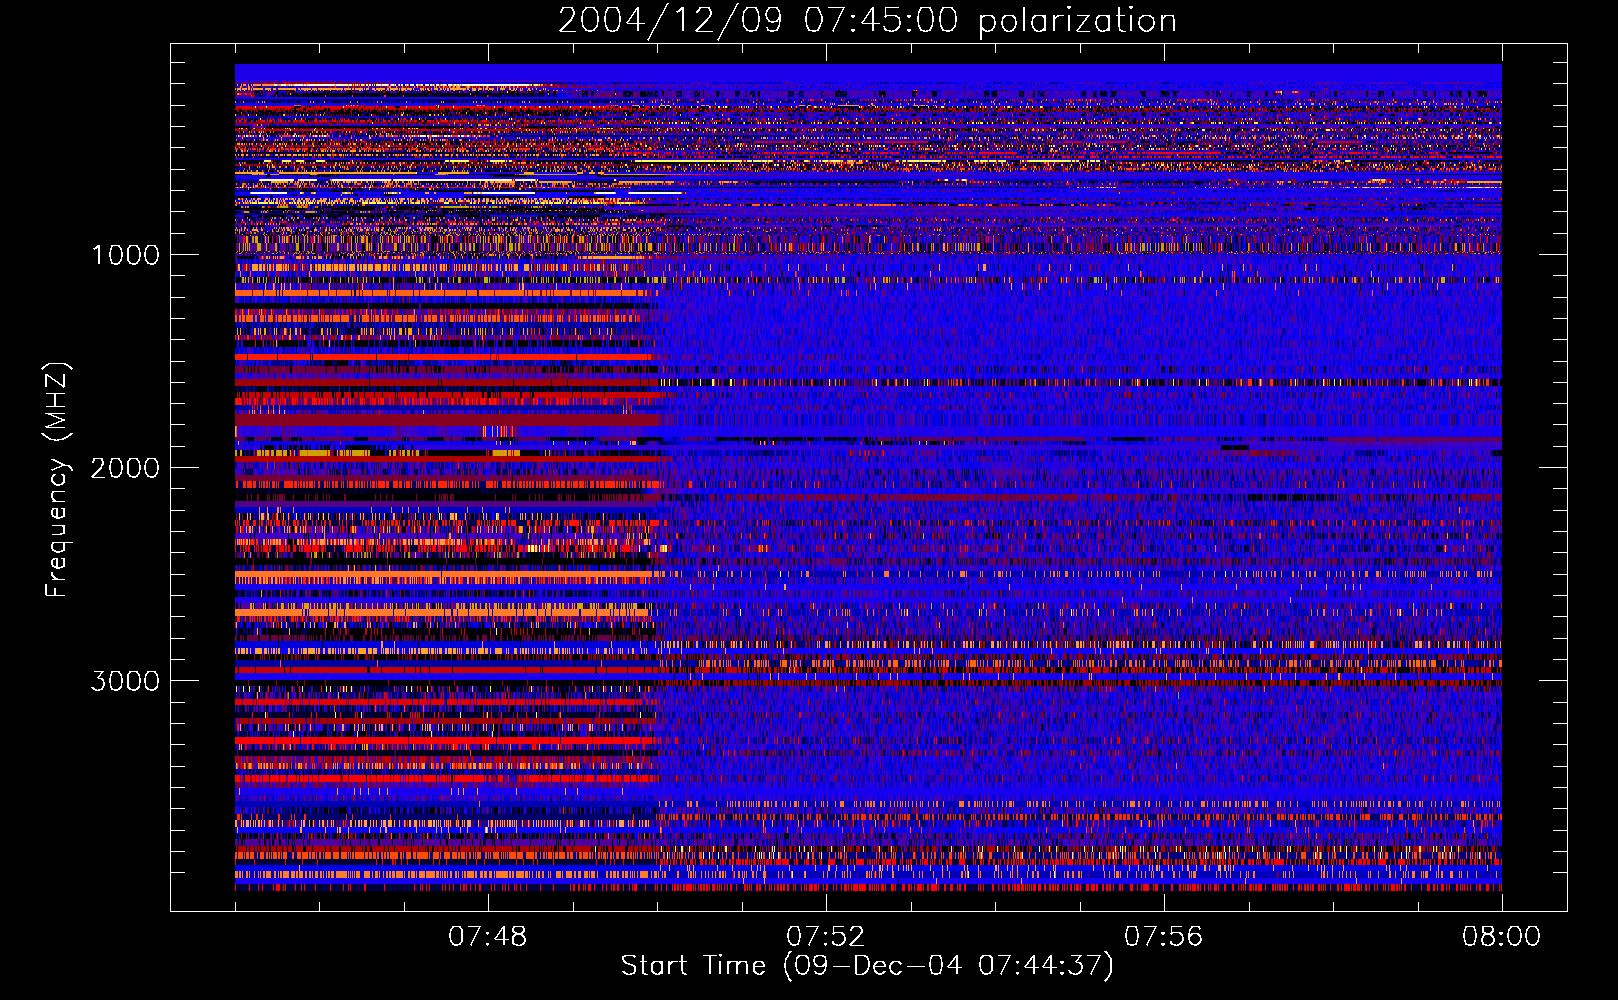Click the '07:52' time tick label
The image size is (1618, 1000).
coord(825,937)
